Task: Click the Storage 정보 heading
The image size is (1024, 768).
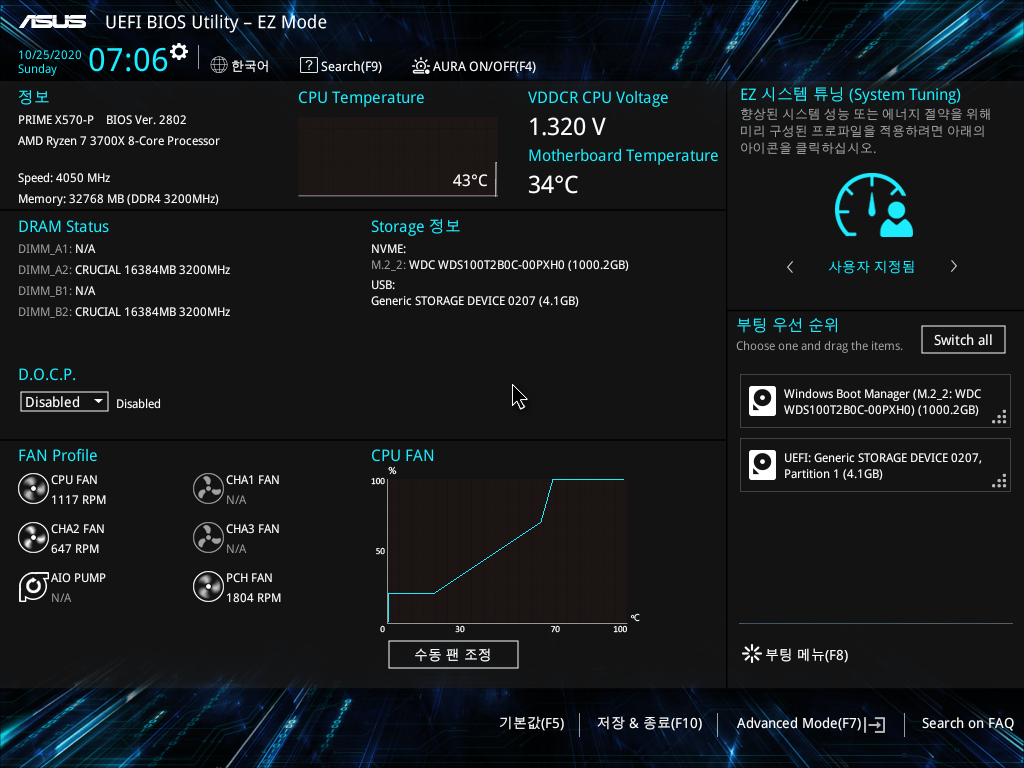Action: (x=415, y=226)
